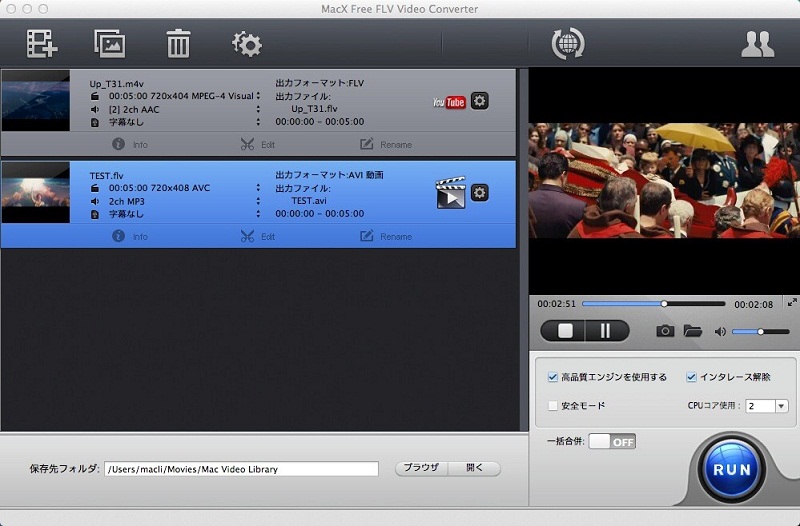Open the snapshot folder icon
Image resolution: width=800 pixels, height=526 pixels.
[x=692, y=331]
